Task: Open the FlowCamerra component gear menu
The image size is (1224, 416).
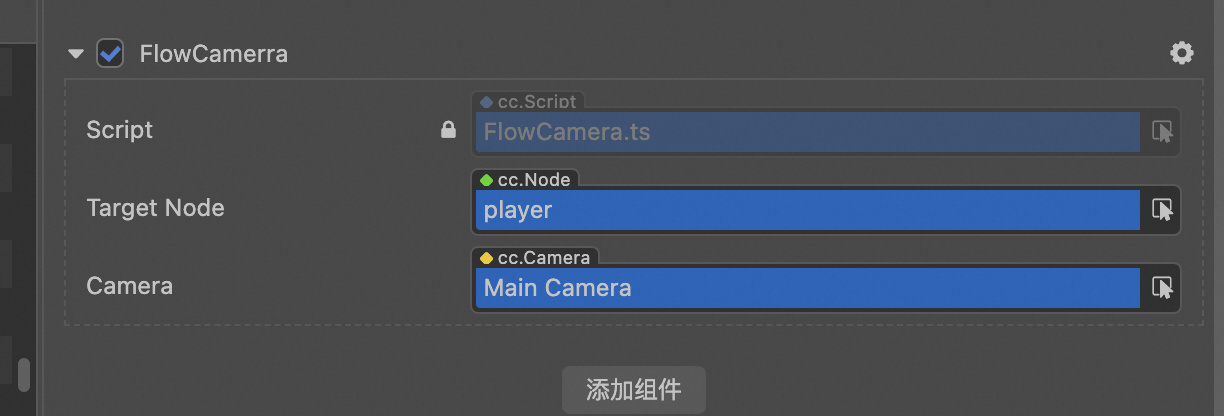Action: [x=1181, y=53]
